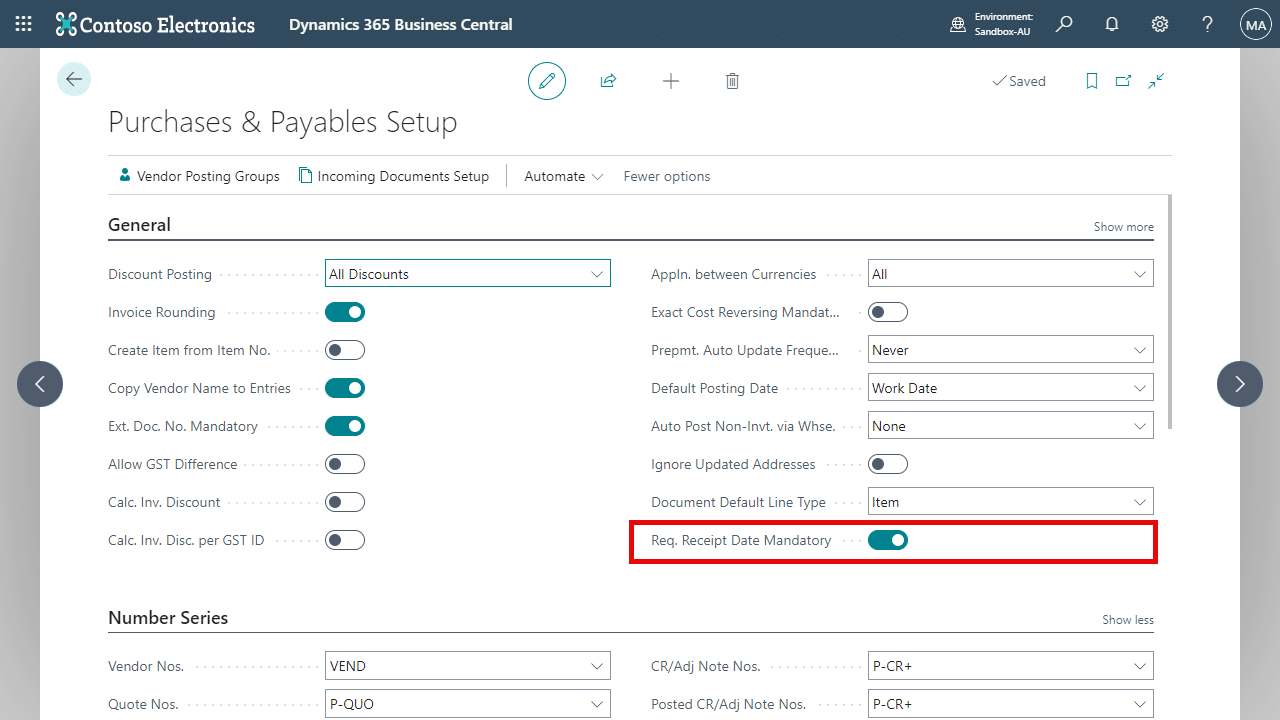Screen dimensions: 1280x720
Task: Turn off Req. Receipt Date Mandatory toggle
Action: click(888, 540)
